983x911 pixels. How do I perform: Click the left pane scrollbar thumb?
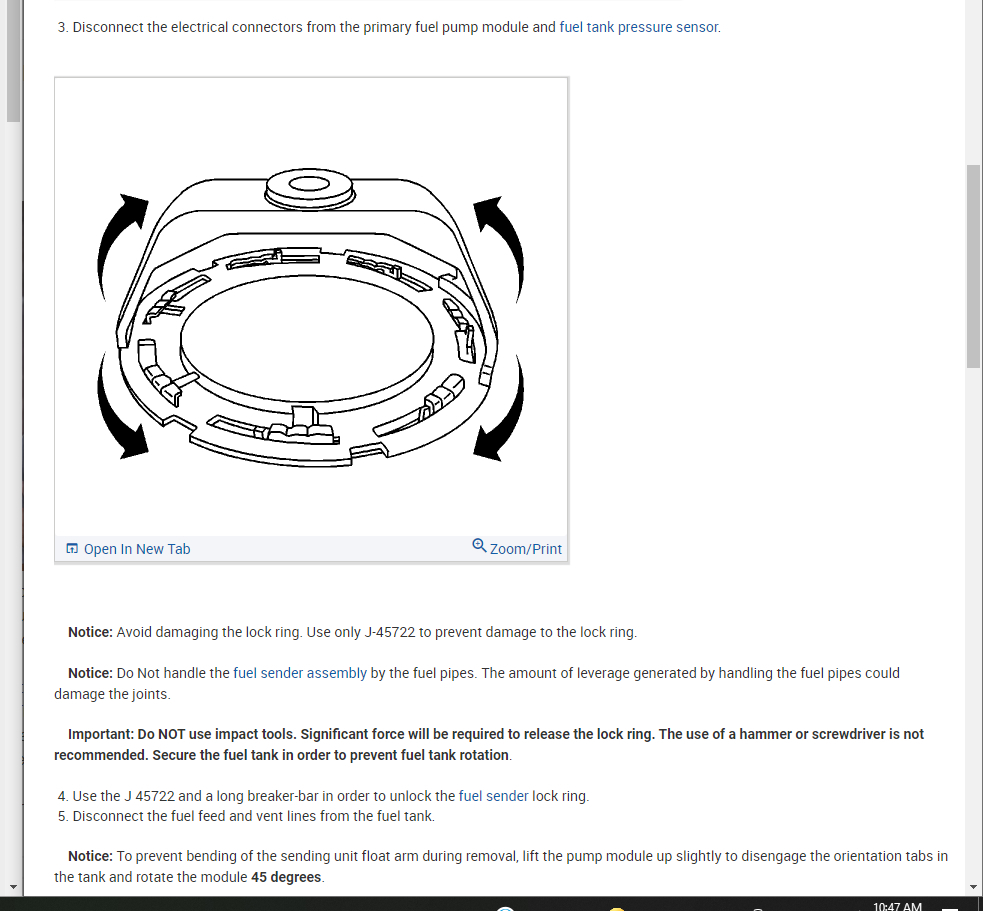(13, 61)
